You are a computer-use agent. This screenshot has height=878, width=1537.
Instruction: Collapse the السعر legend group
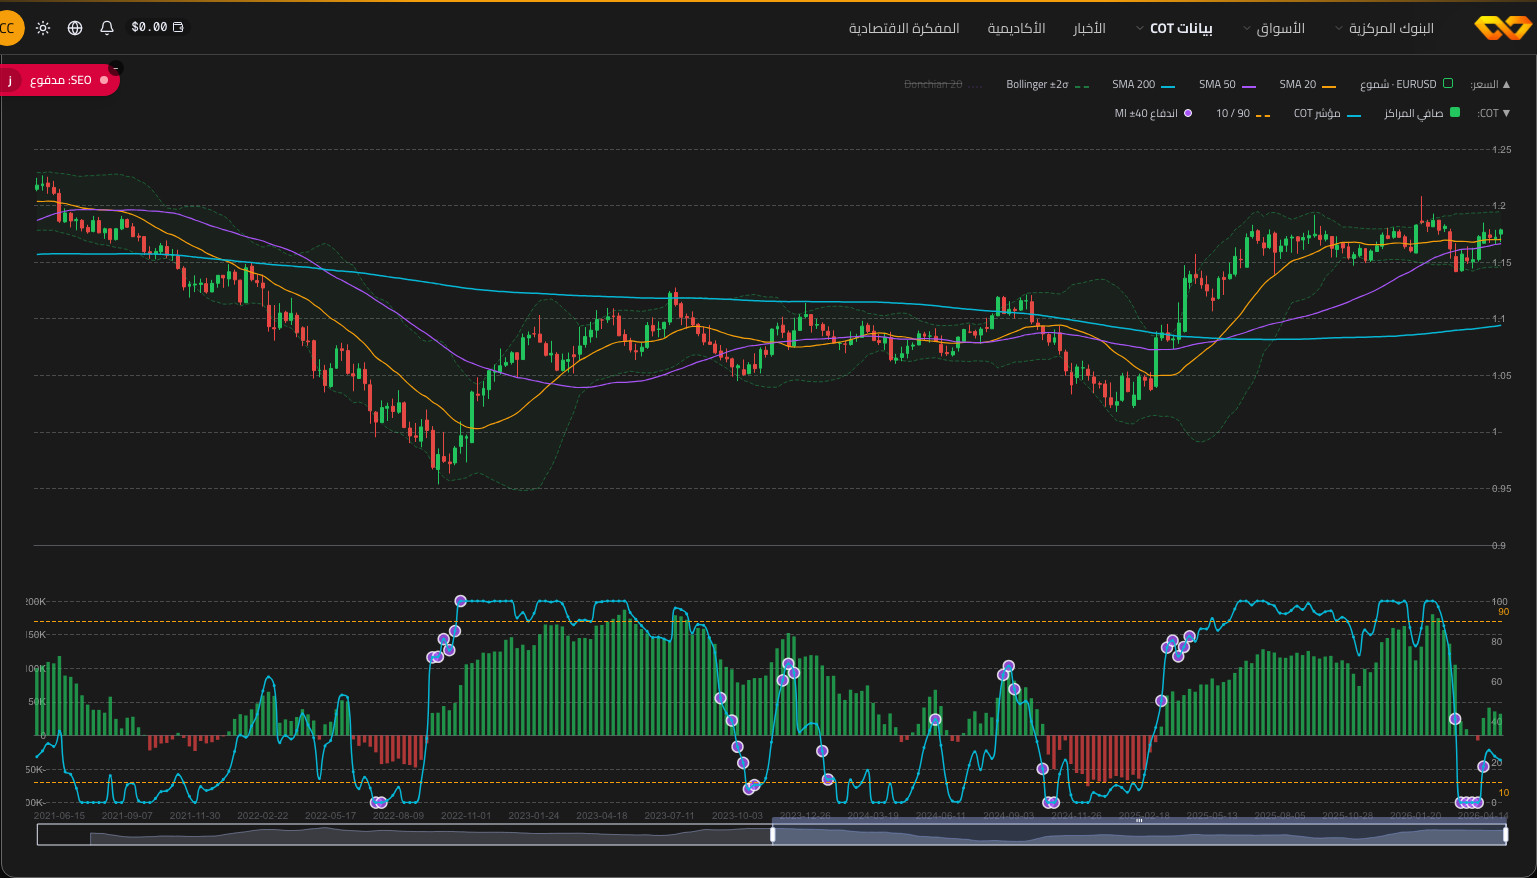[1490, 84]
